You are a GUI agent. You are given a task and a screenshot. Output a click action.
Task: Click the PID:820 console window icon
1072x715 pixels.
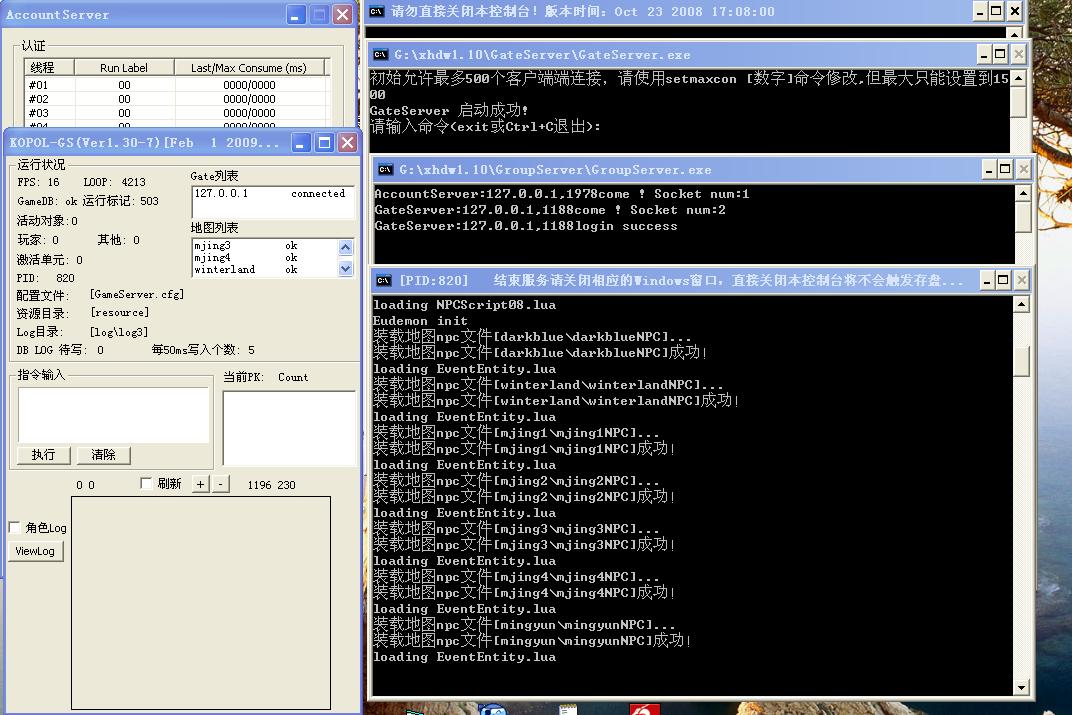click(382, 280)
